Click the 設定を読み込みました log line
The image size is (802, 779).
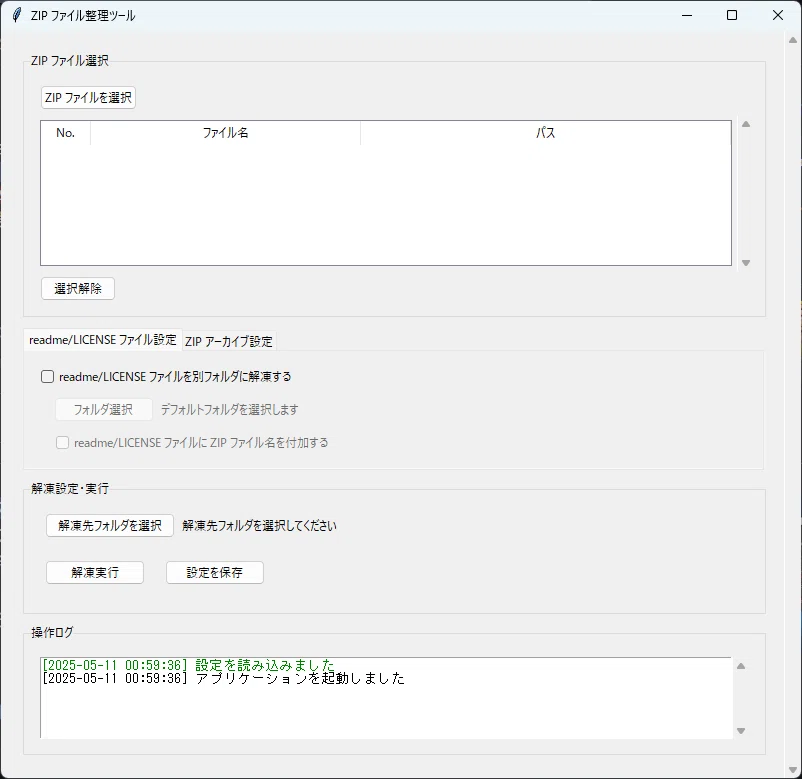(188, 665)
